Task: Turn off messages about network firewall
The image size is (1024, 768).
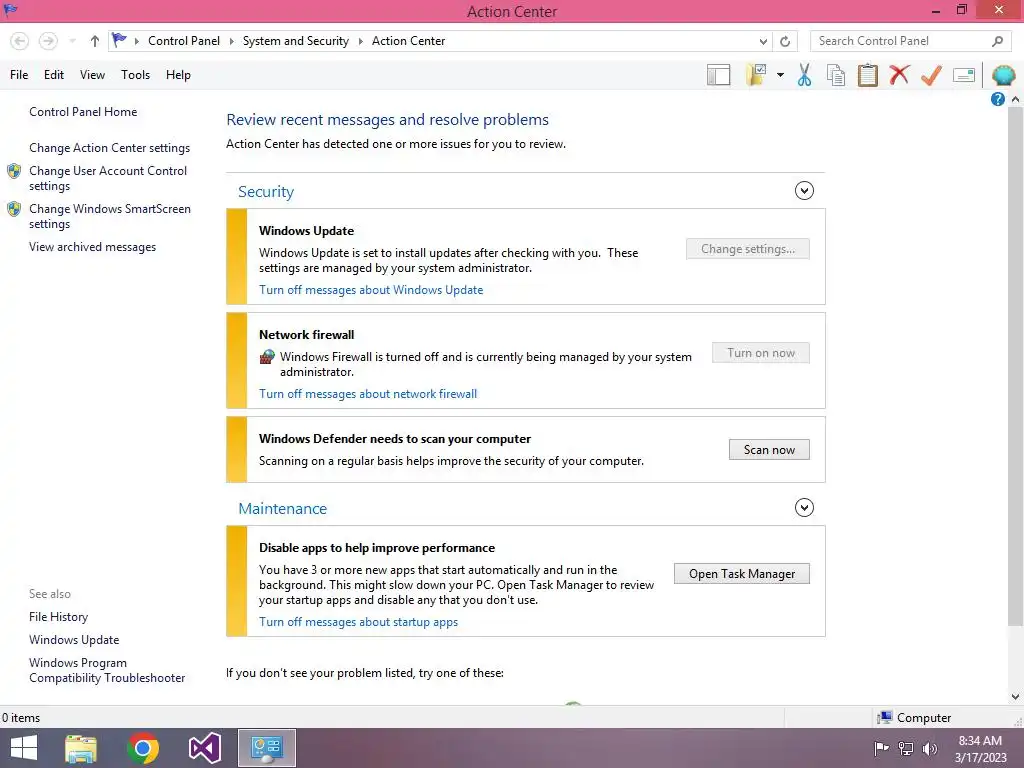Action: pyautogui.click(x=368, y=394)
